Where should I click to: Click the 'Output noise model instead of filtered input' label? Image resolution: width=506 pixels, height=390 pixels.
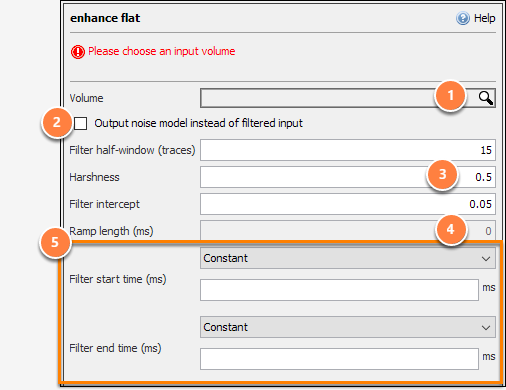198,123
